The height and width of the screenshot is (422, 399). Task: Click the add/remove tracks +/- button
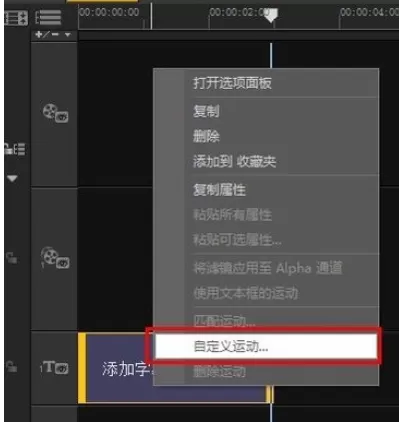tap(47, 34)
